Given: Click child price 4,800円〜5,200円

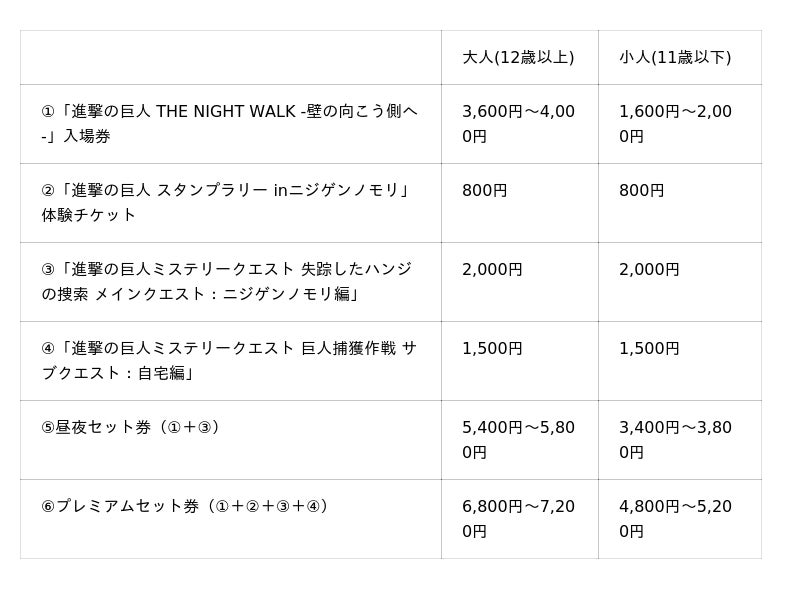Looking at the screenshot, I should (675, 518).
